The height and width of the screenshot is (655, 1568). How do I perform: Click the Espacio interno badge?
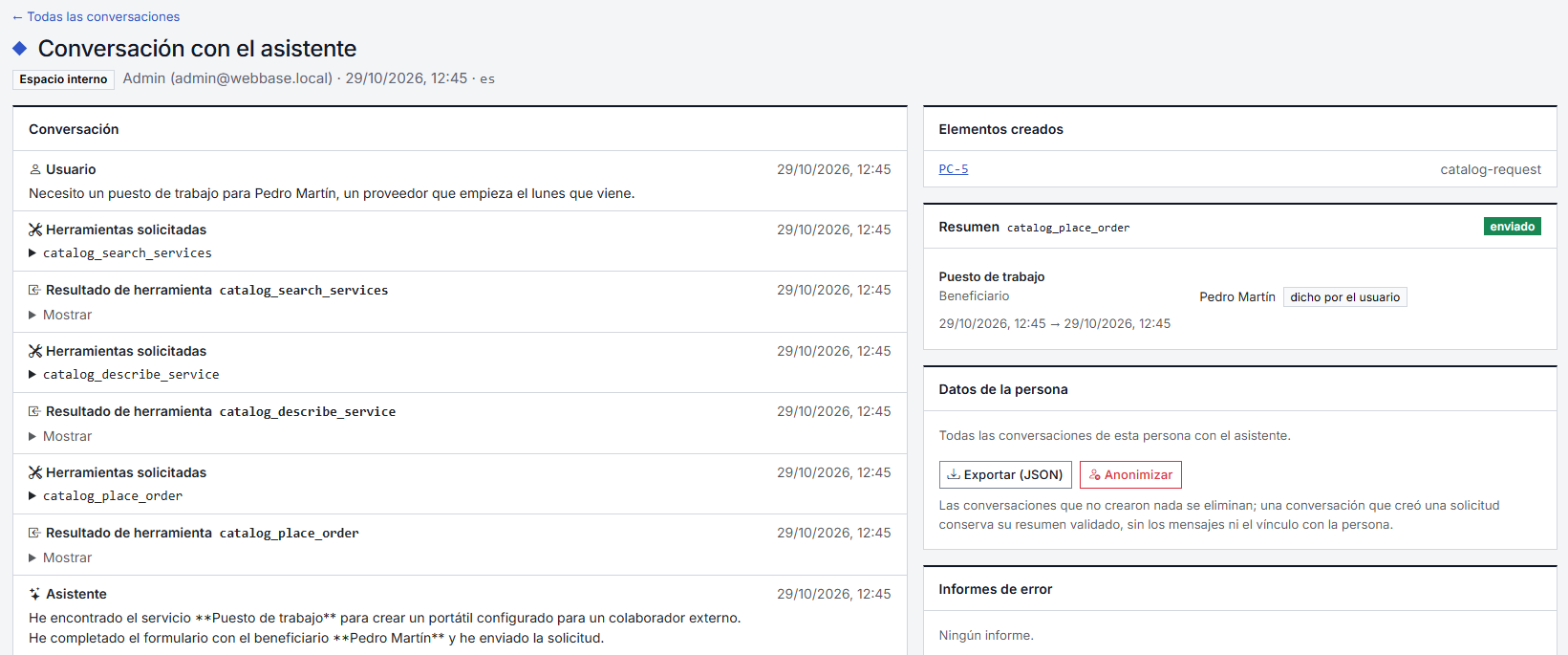tap(63, 79)
